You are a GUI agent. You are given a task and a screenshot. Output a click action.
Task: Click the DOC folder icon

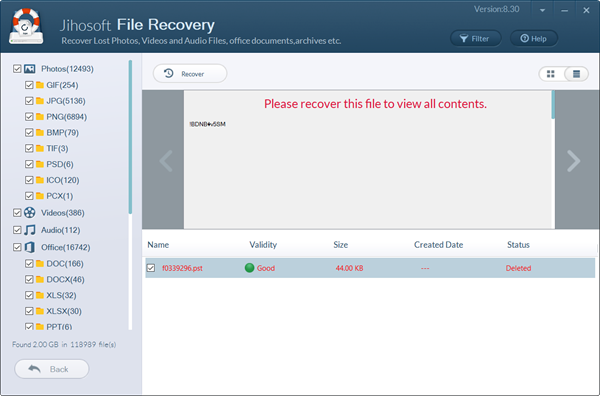coord(40,264)
